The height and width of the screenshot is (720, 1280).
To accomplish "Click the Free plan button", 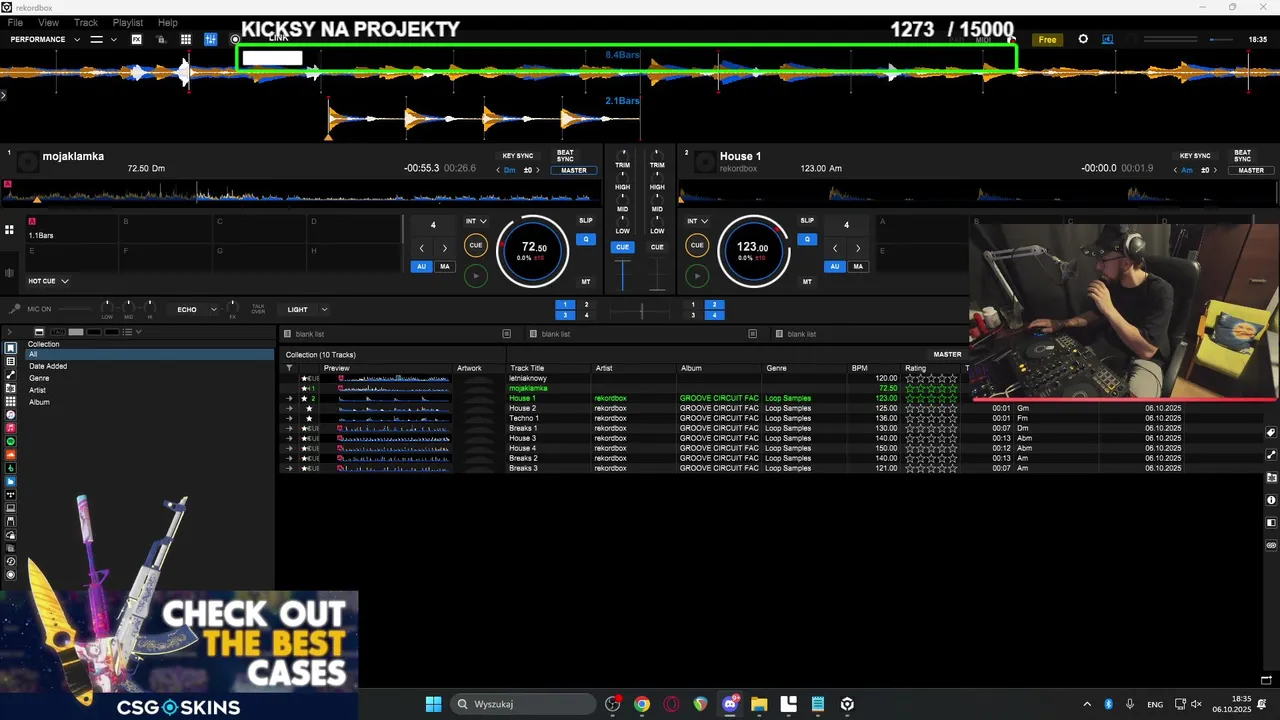I will click(x=1047, y=40).
